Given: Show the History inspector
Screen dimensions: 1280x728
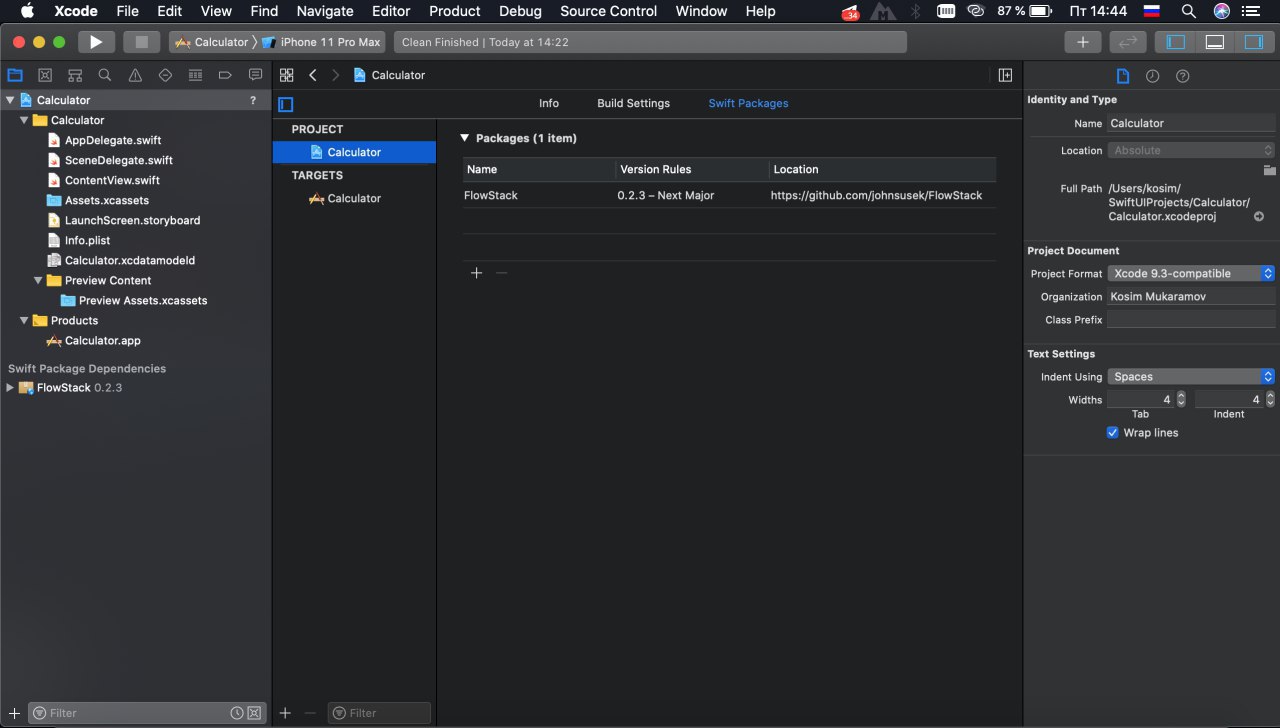Looking at the screenshot, I should tap(1153, 76).
